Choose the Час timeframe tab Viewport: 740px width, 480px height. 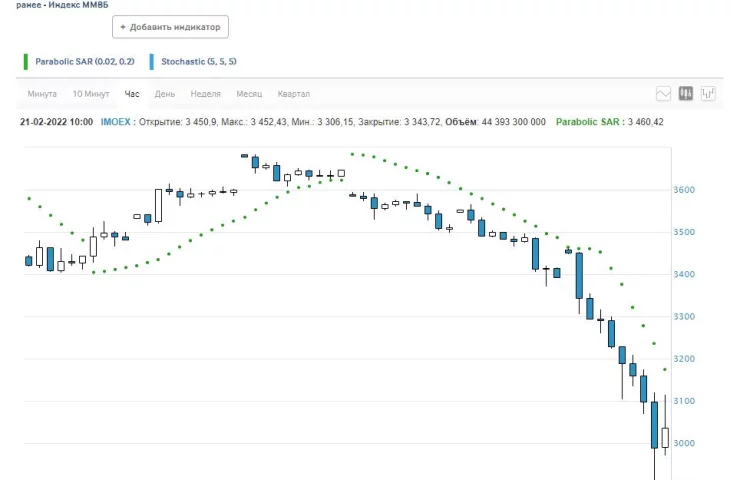(x=132, y=94)
